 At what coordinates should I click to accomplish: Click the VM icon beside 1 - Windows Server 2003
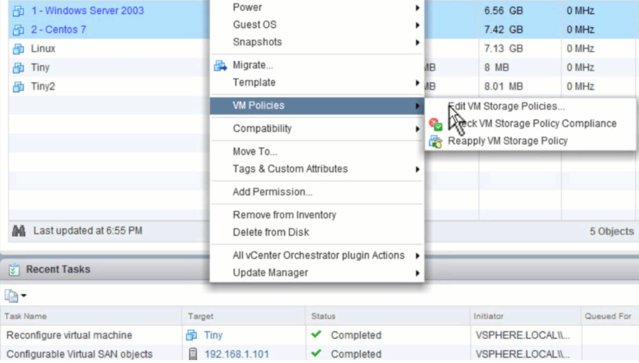click(x=18, y=11)
